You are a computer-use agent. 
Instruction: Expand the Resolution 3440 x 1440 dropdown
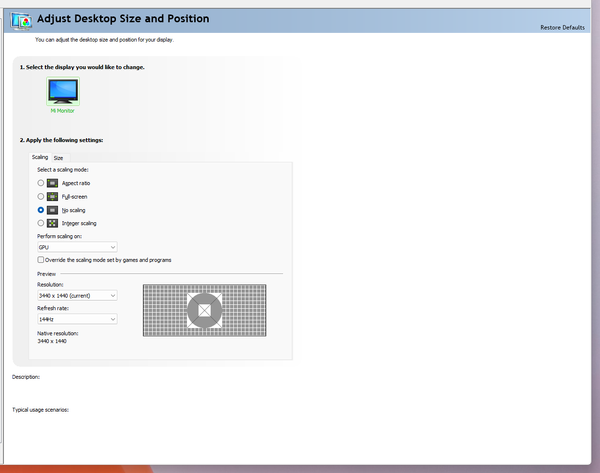click(x=77, y=295)
